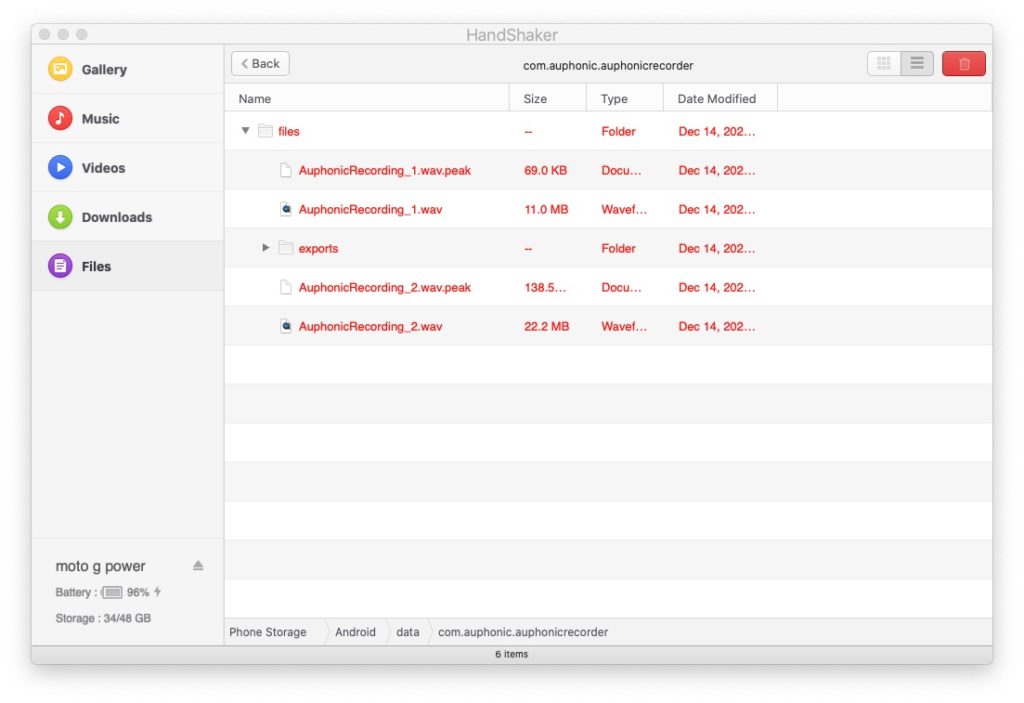Image resolution: width=1024 pixels, height=703 pixels.
Task: Collapse the files folder
Action: coord(246,131)
